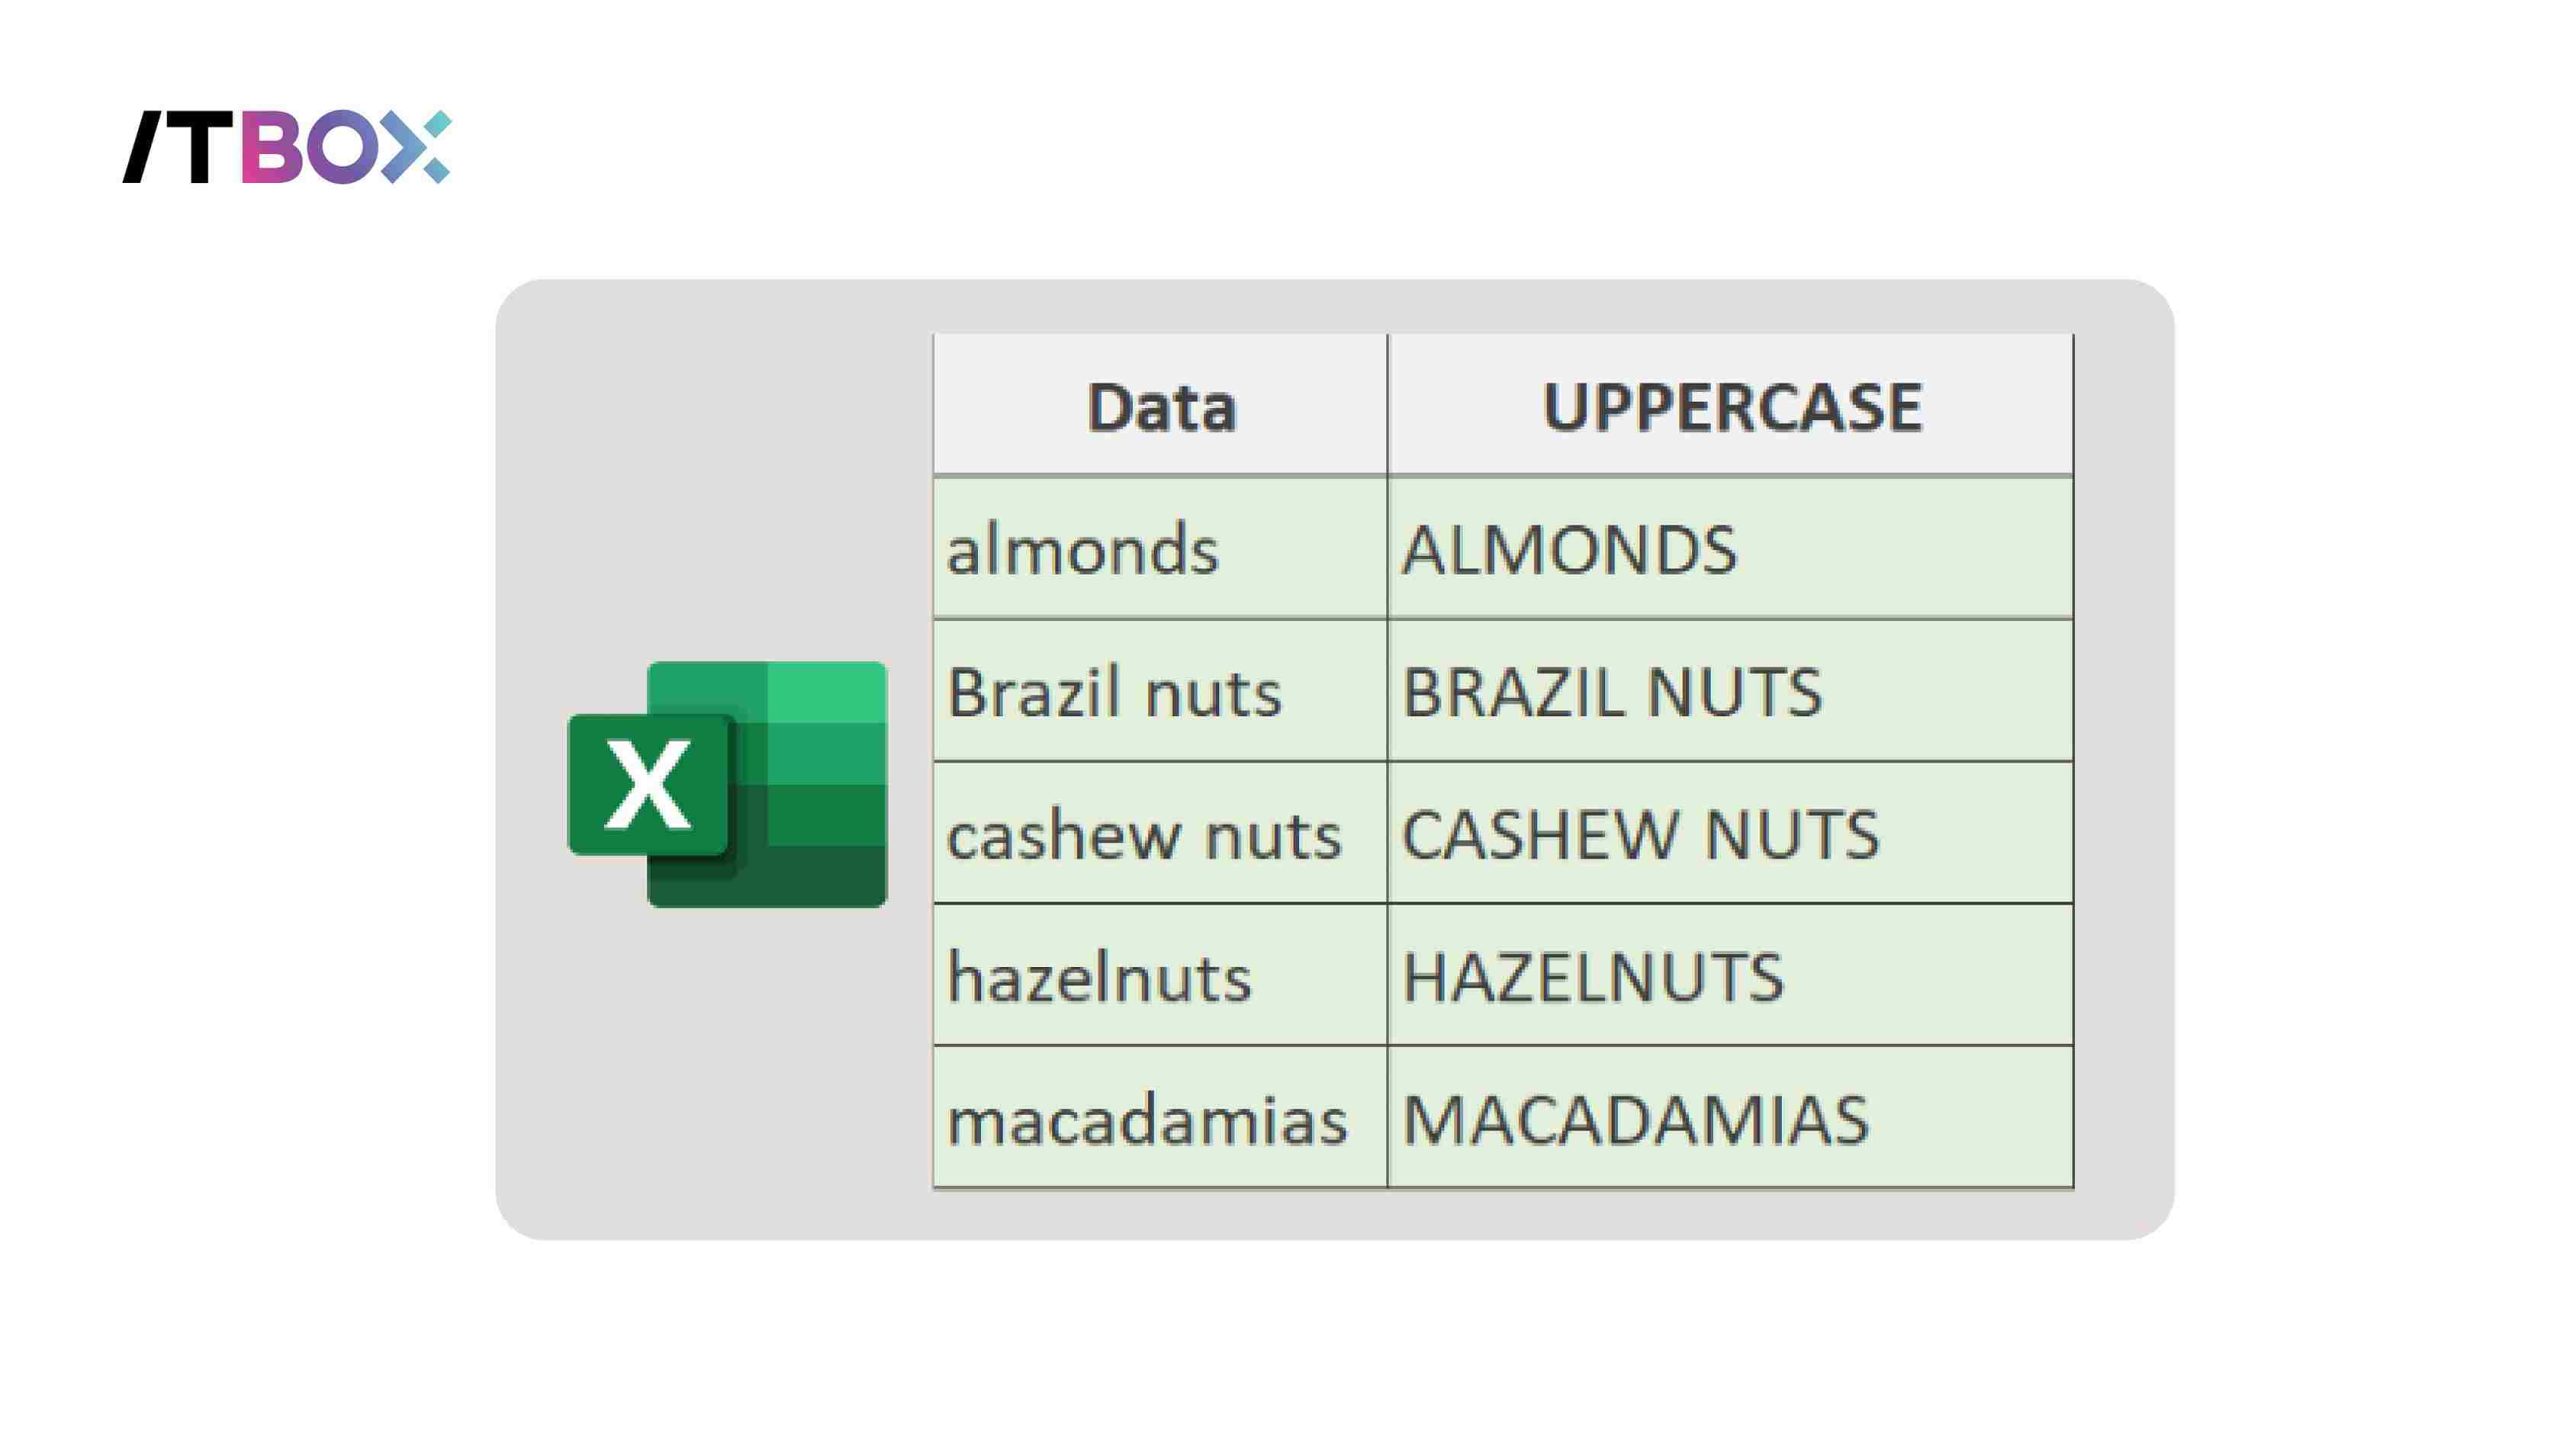Select the UPPERCASE column header

point(1730,406)
